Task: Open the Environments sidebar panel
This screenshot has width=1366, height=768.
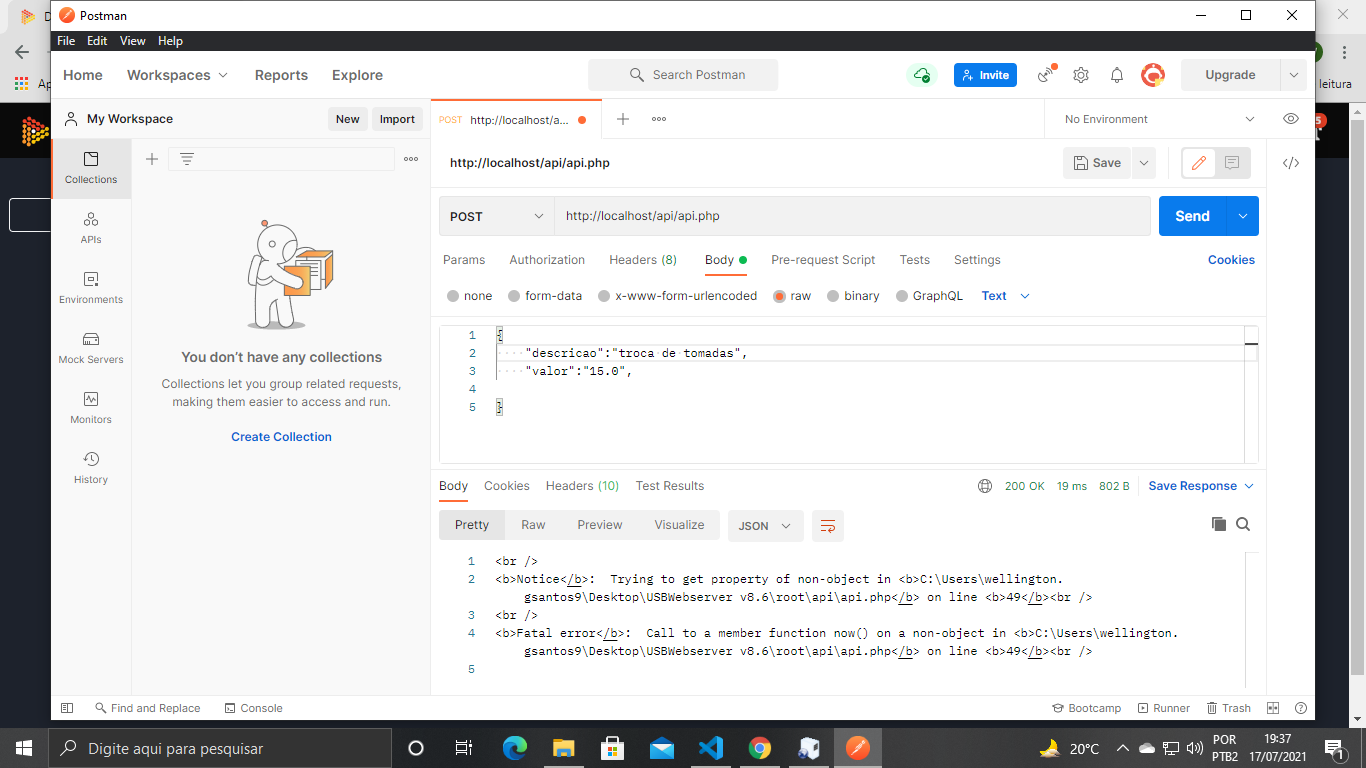Action: tap(91, 288)
